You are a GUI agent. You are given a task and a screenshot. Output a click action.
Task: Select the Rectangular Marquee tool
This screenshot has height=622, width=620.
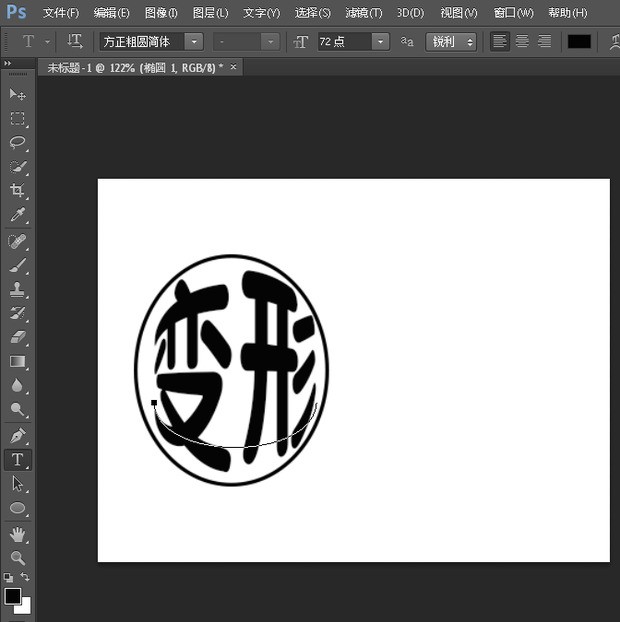coord(17,118)
